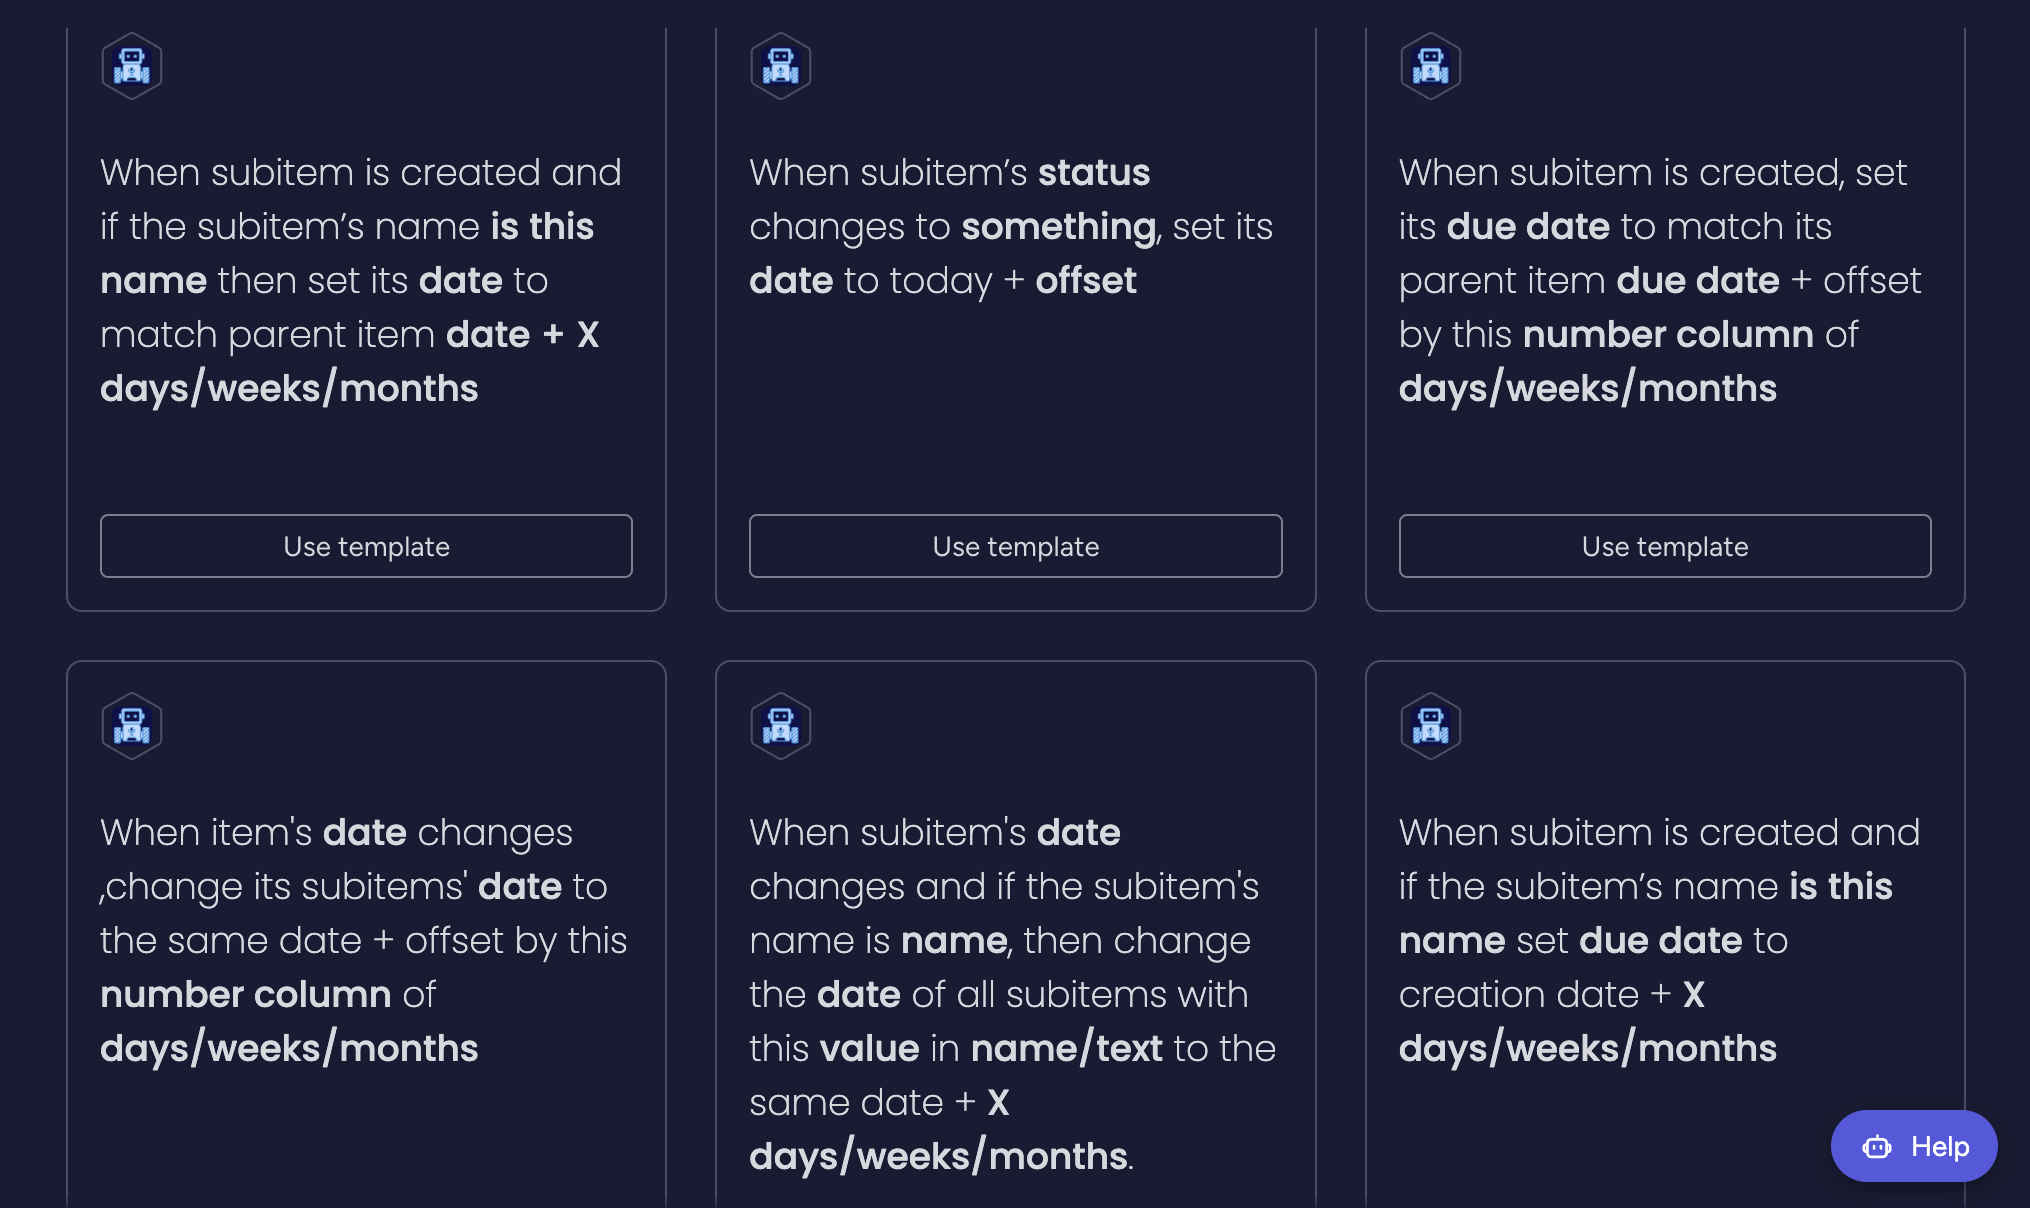Open the Help chat widget
Image resolution: width=2030 pixels, height=1208 pixels.
point(1913,1146)
